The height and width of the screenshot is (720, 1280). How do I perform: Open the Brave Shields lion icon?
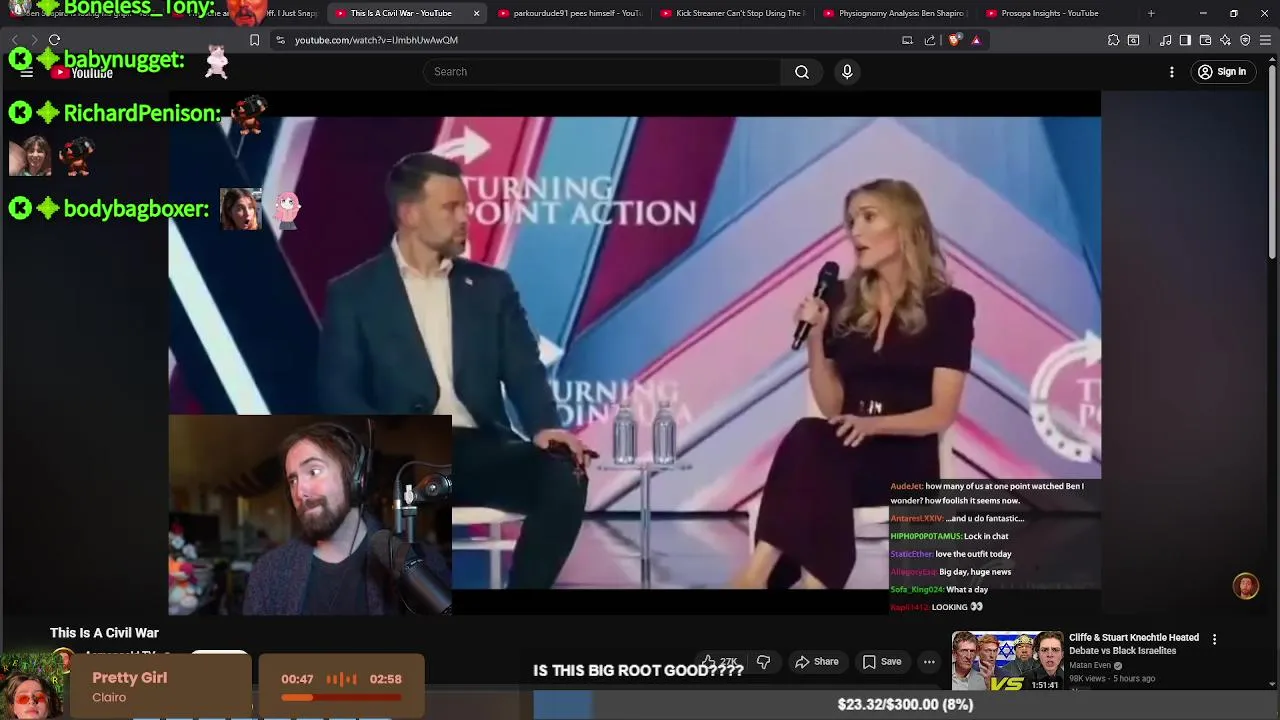point(954,40)
